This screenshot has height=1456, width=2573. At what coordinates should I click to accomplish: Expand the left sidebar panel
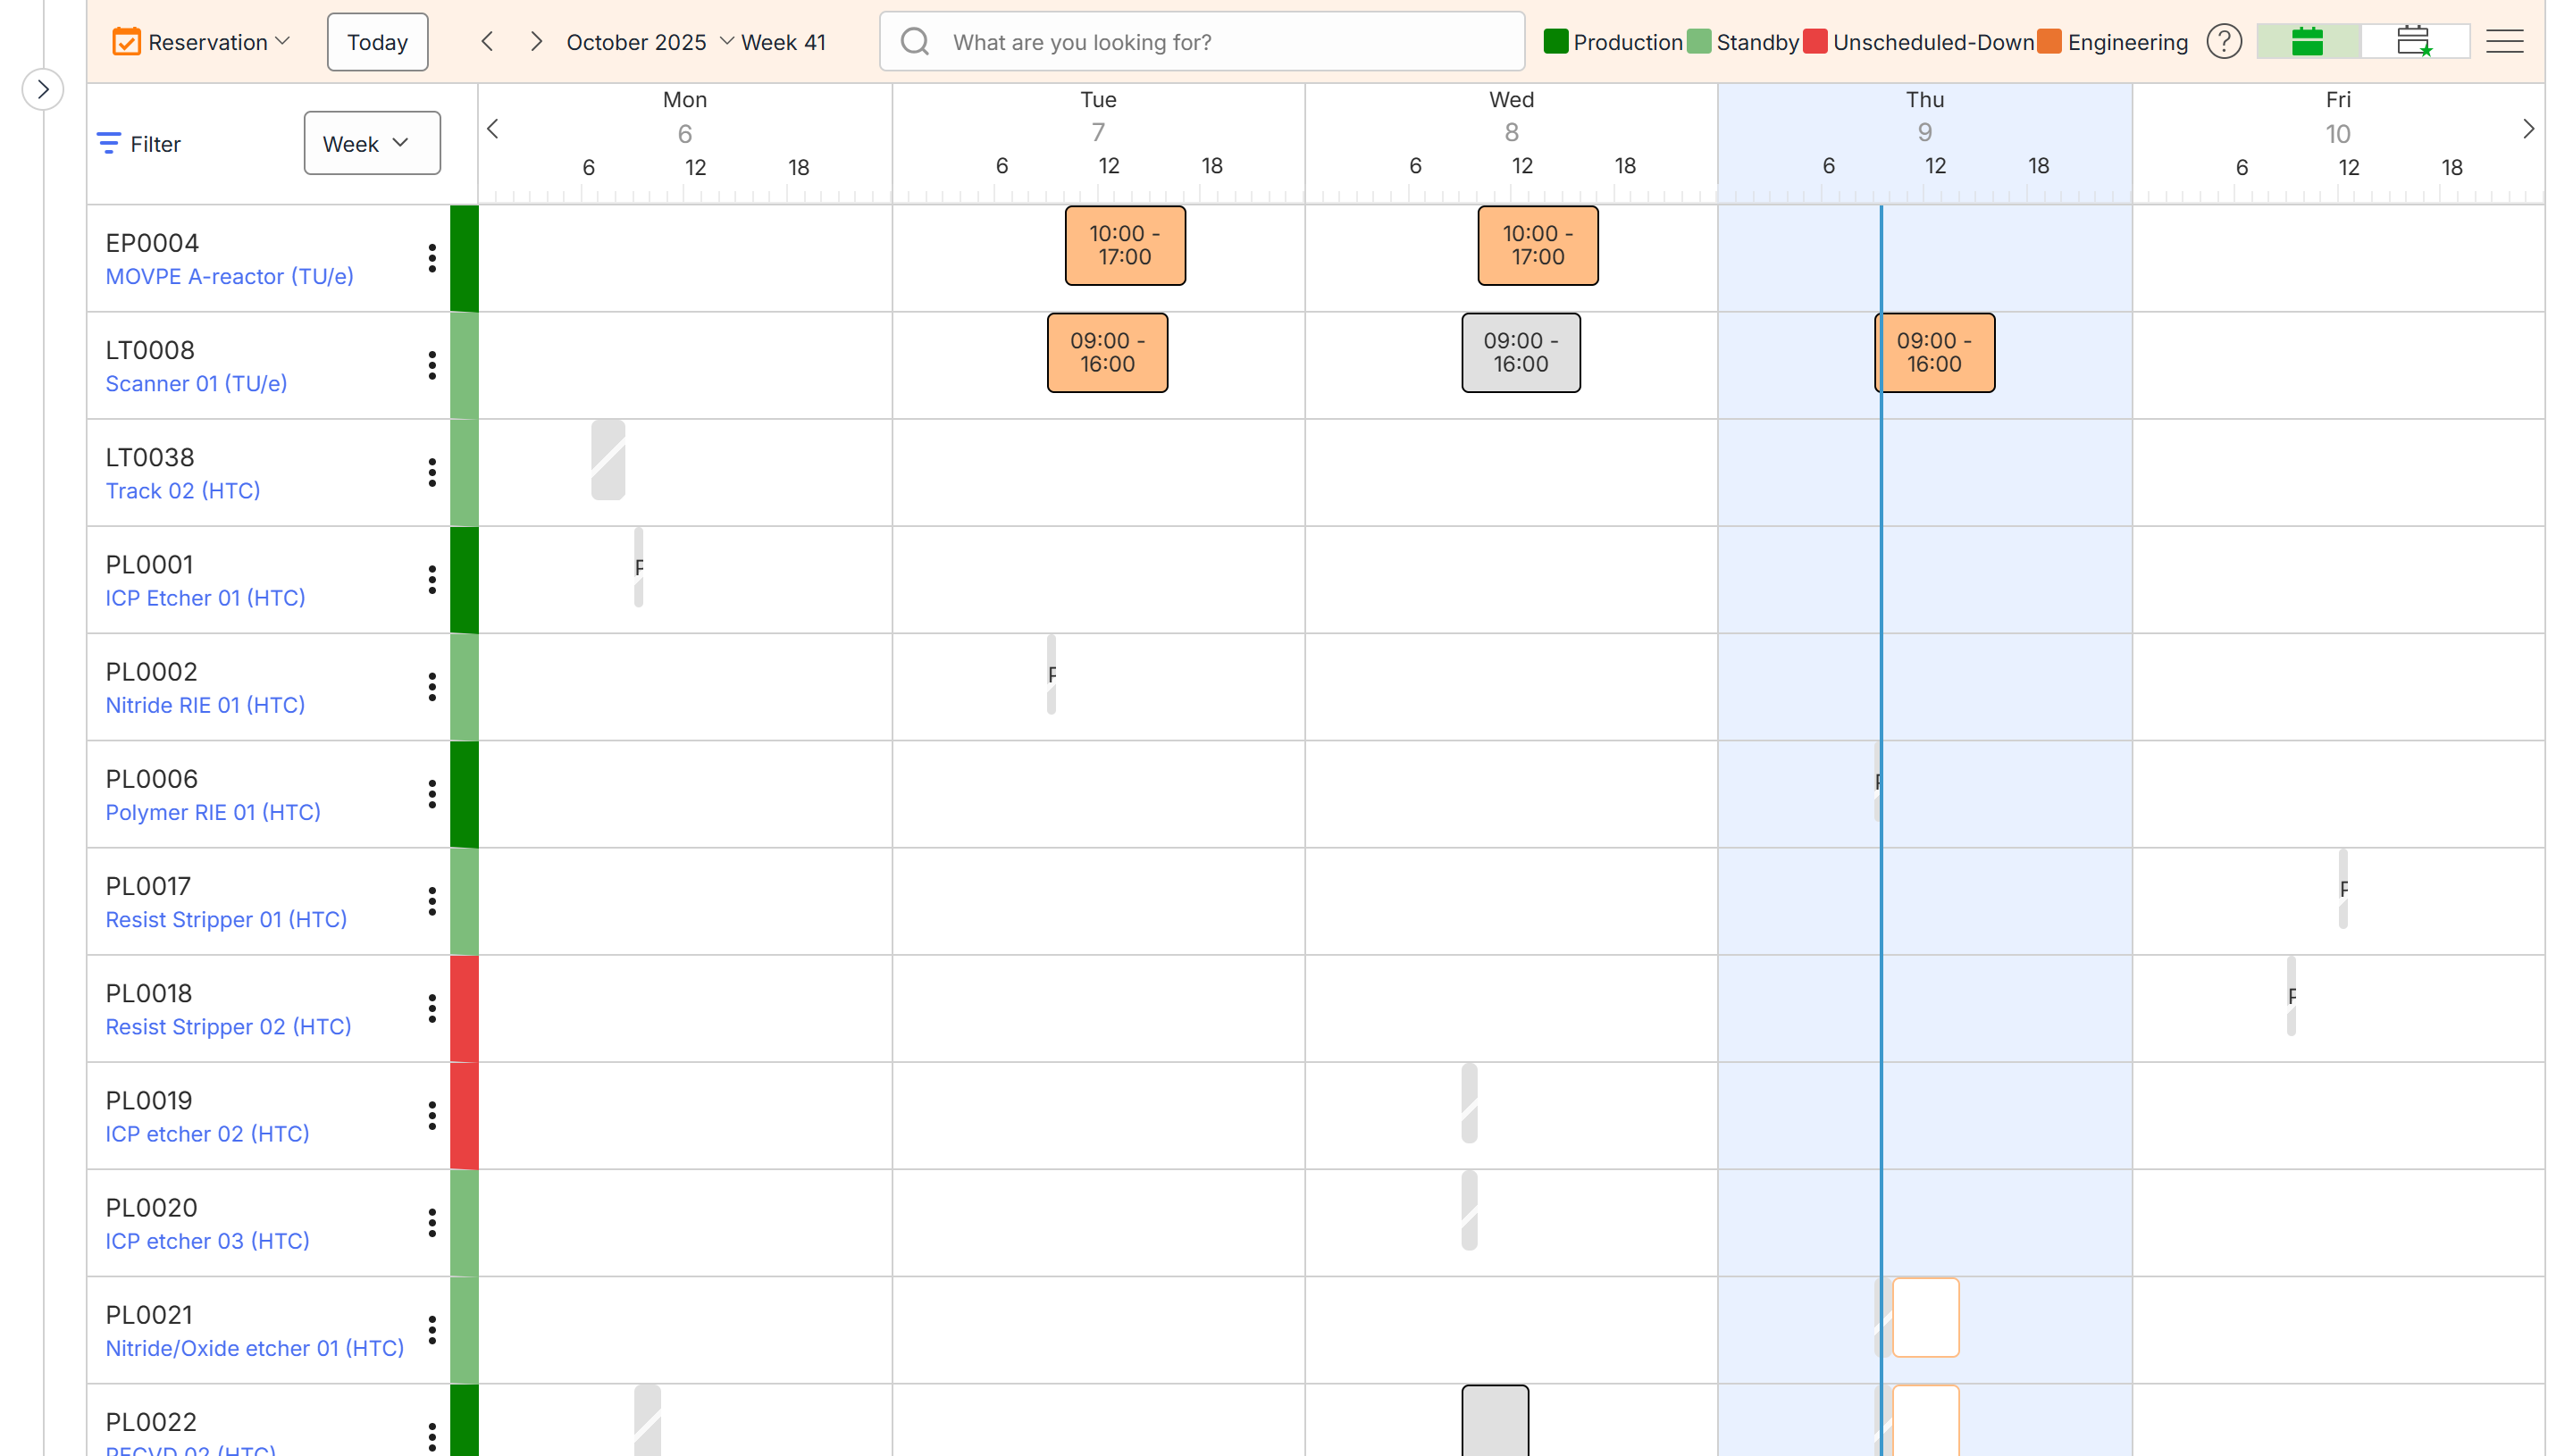point(43,89)
